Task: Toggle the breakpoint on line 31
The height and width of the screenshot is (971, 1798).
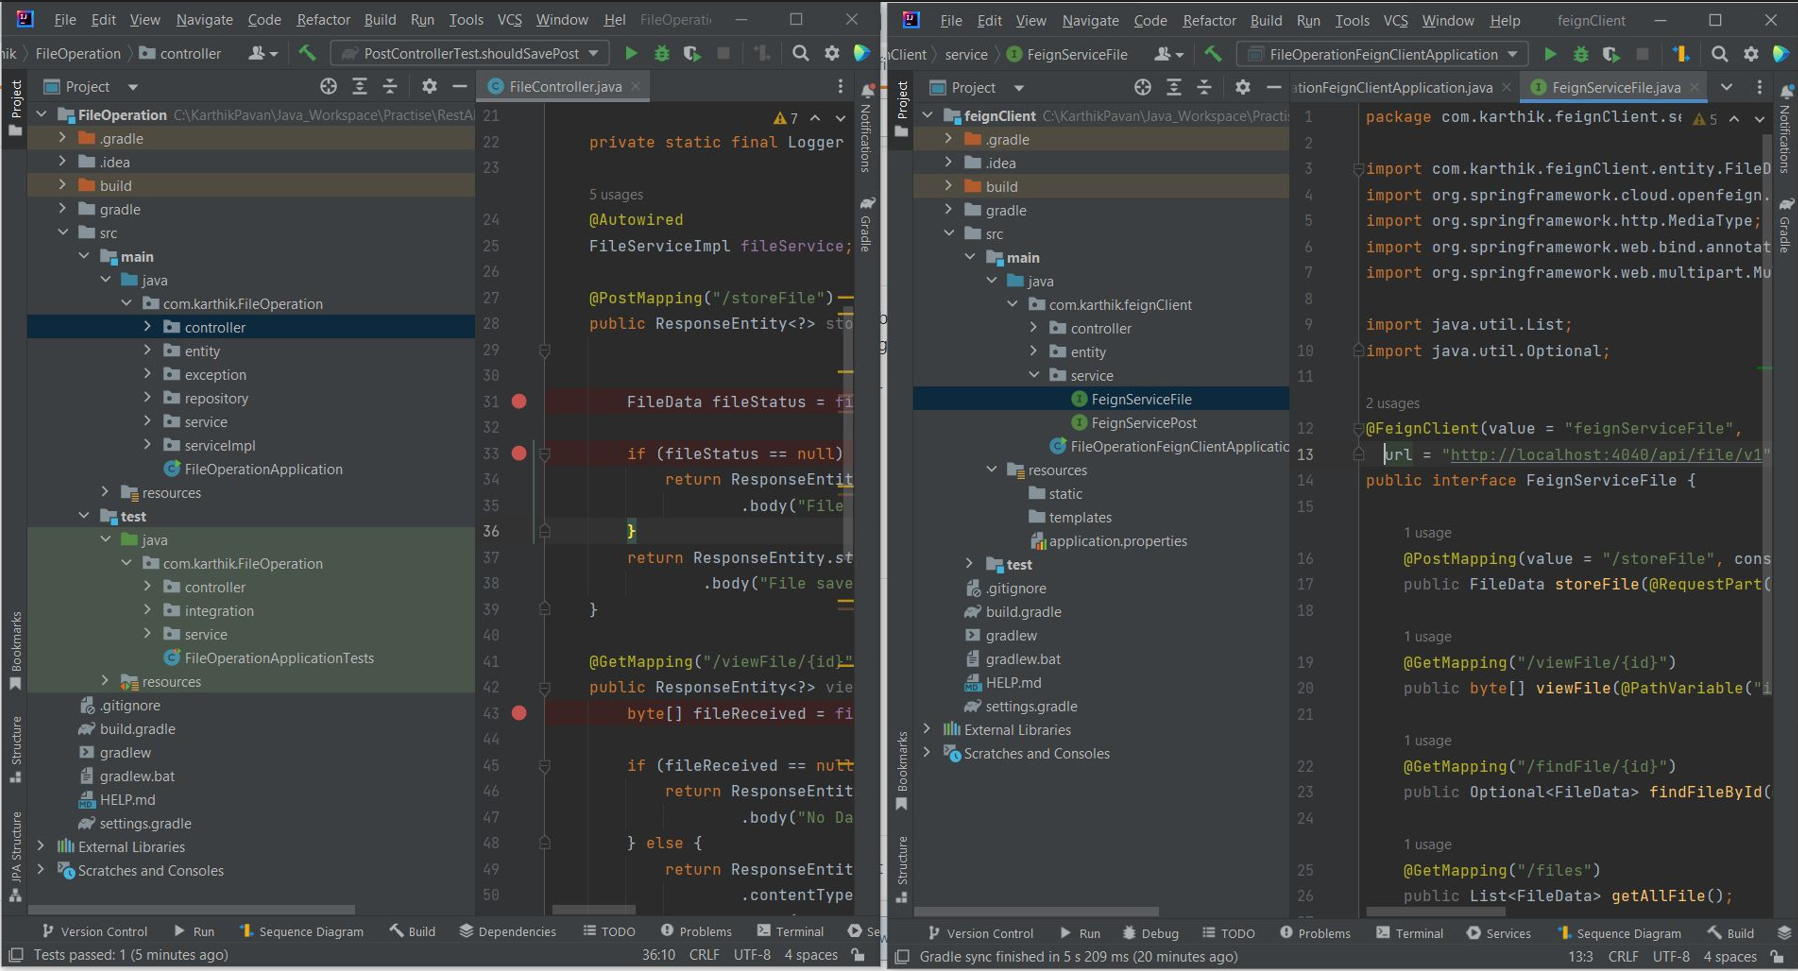Action: pos(519,402)
